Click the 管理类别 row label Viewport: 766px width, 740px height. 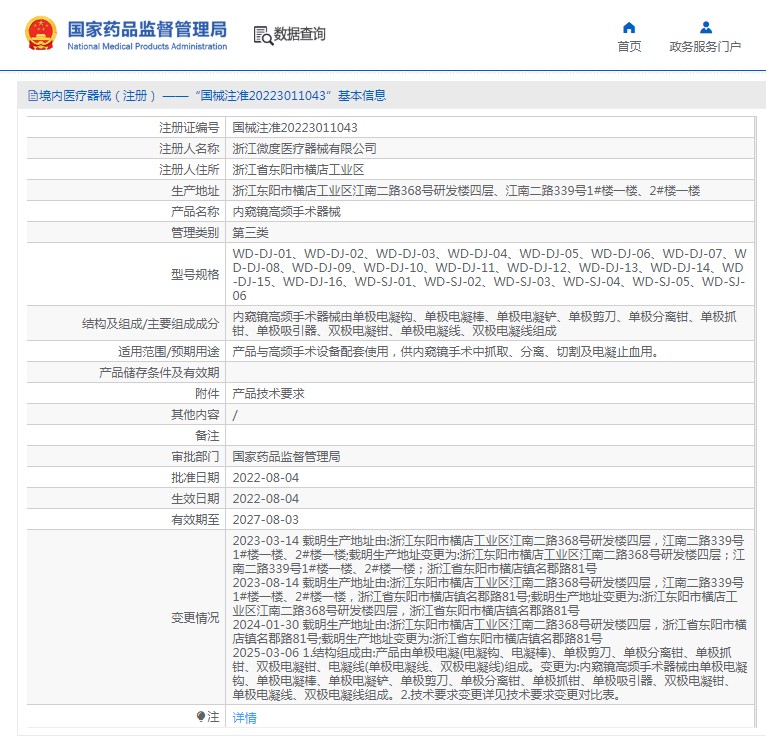pos(195,233)
